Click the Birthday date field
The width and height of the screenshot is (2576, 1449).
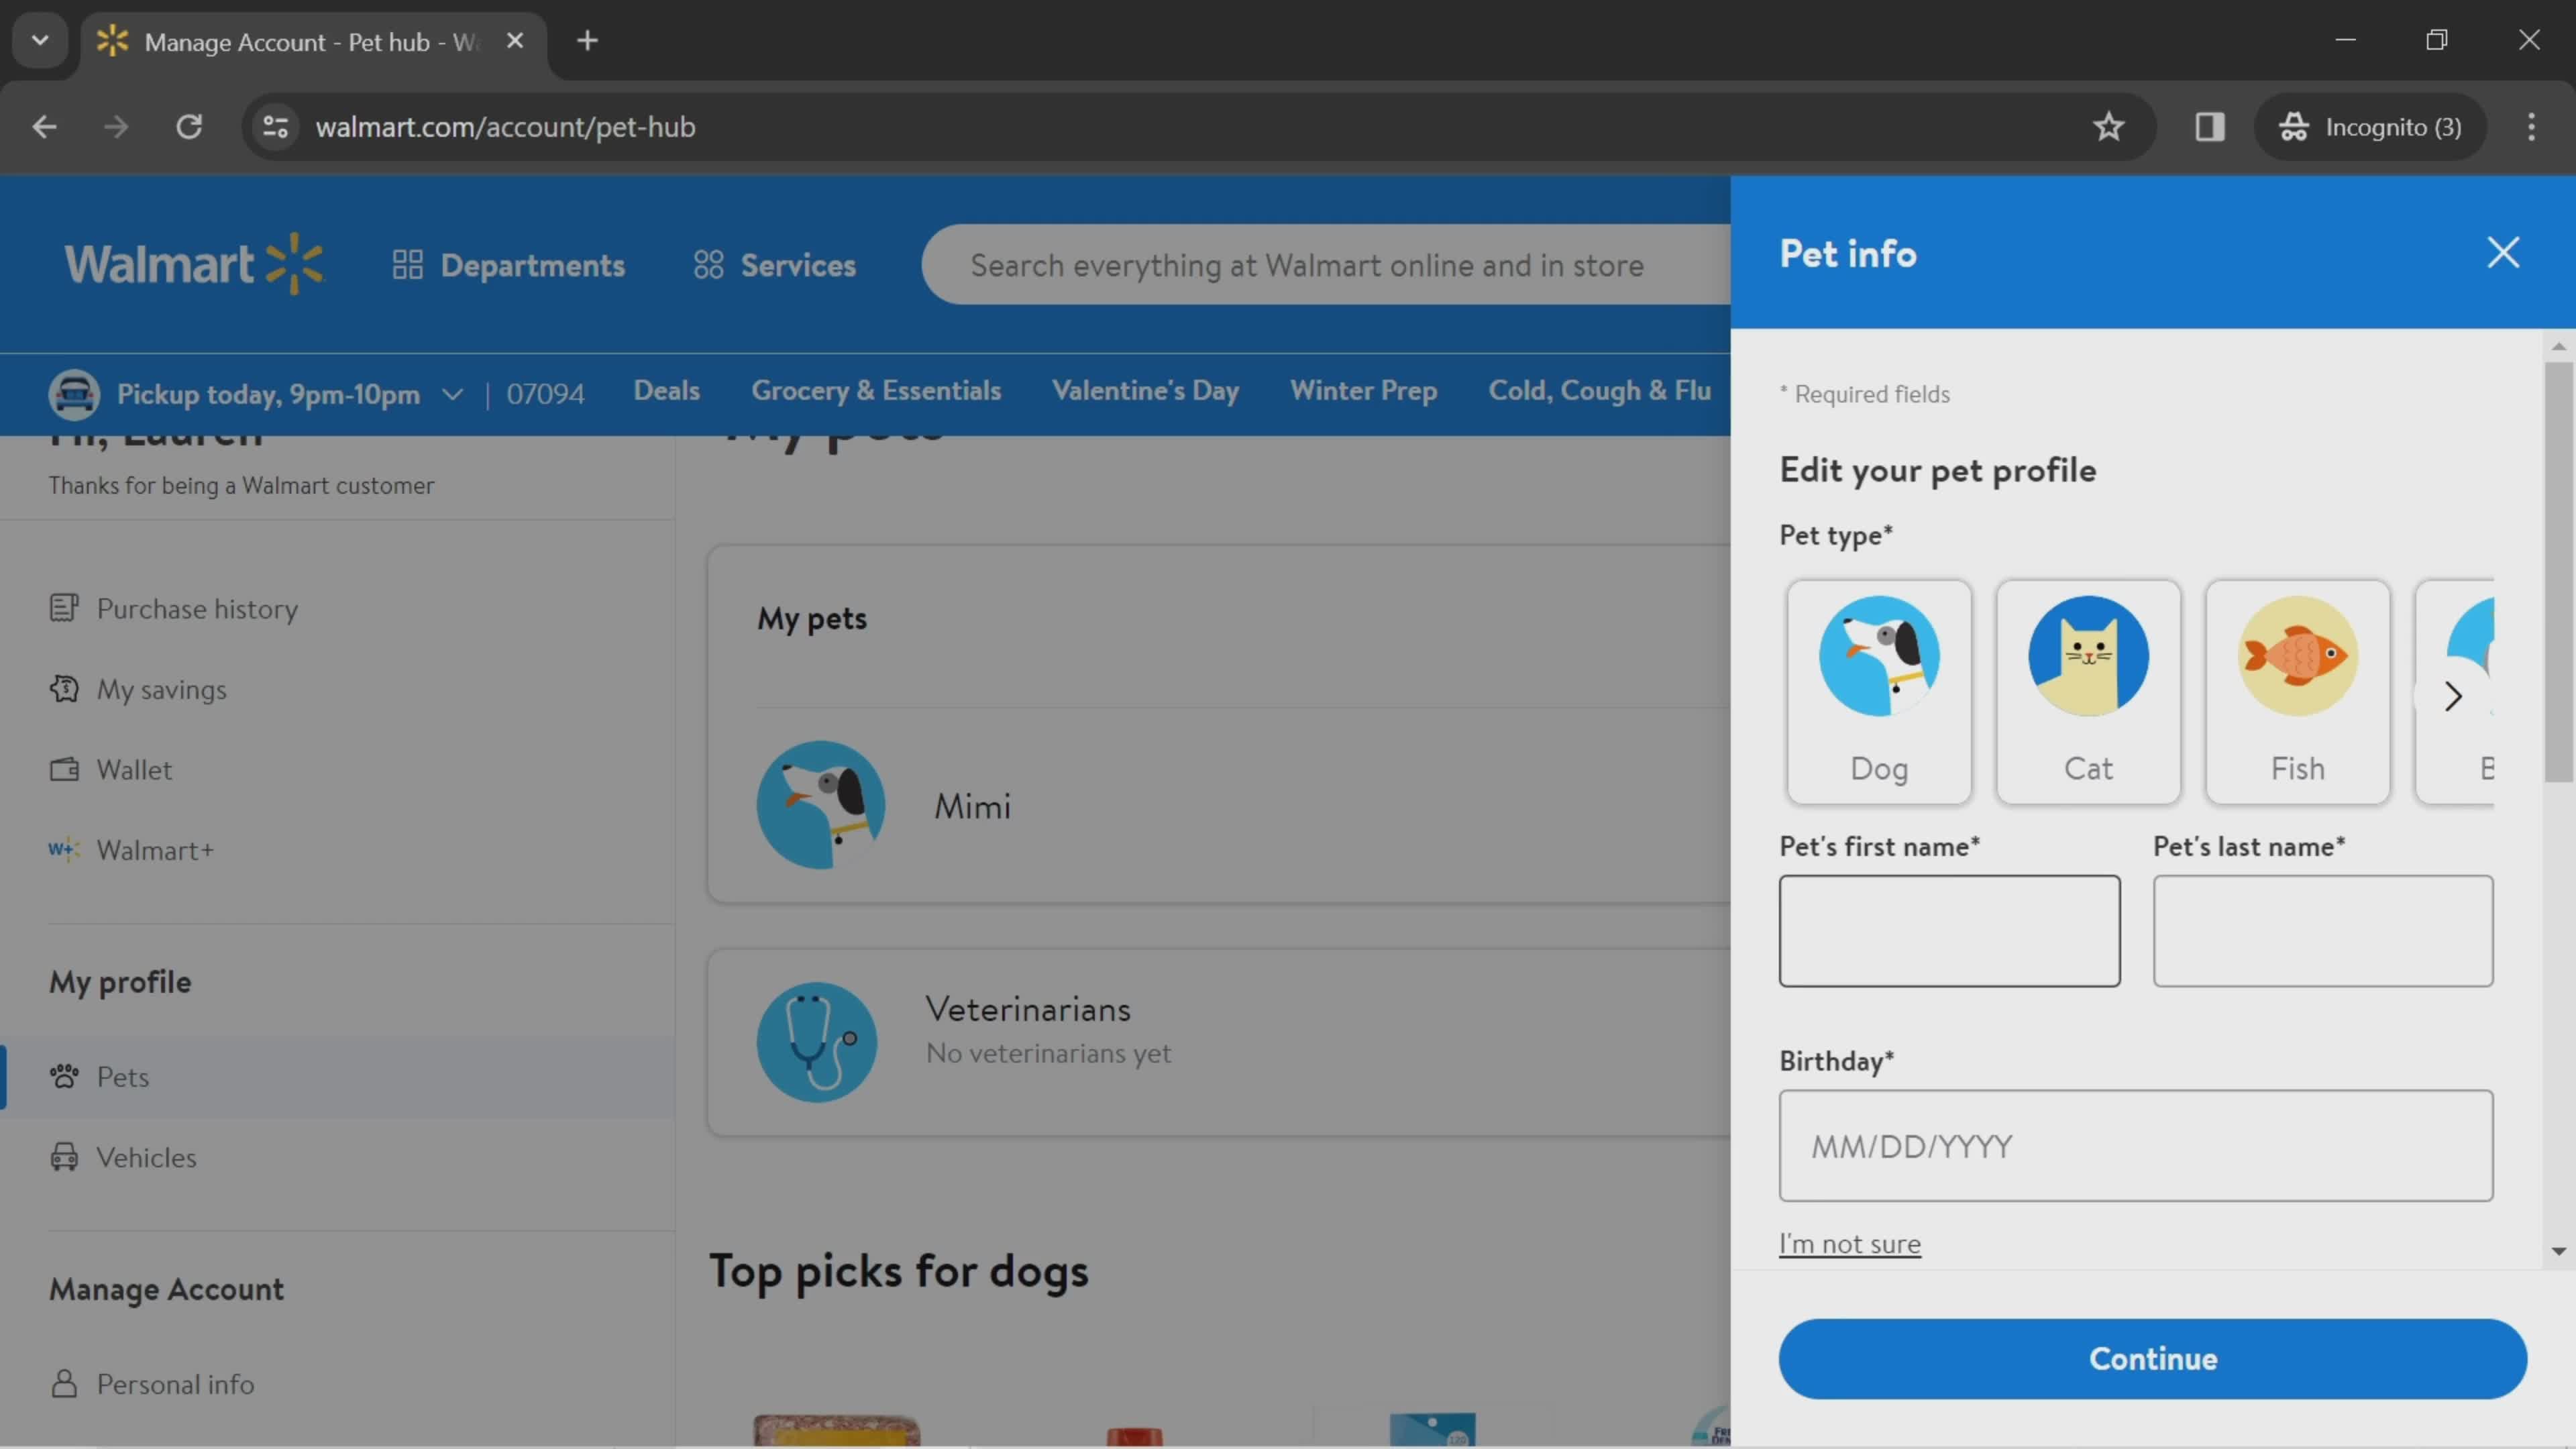2136,1146
